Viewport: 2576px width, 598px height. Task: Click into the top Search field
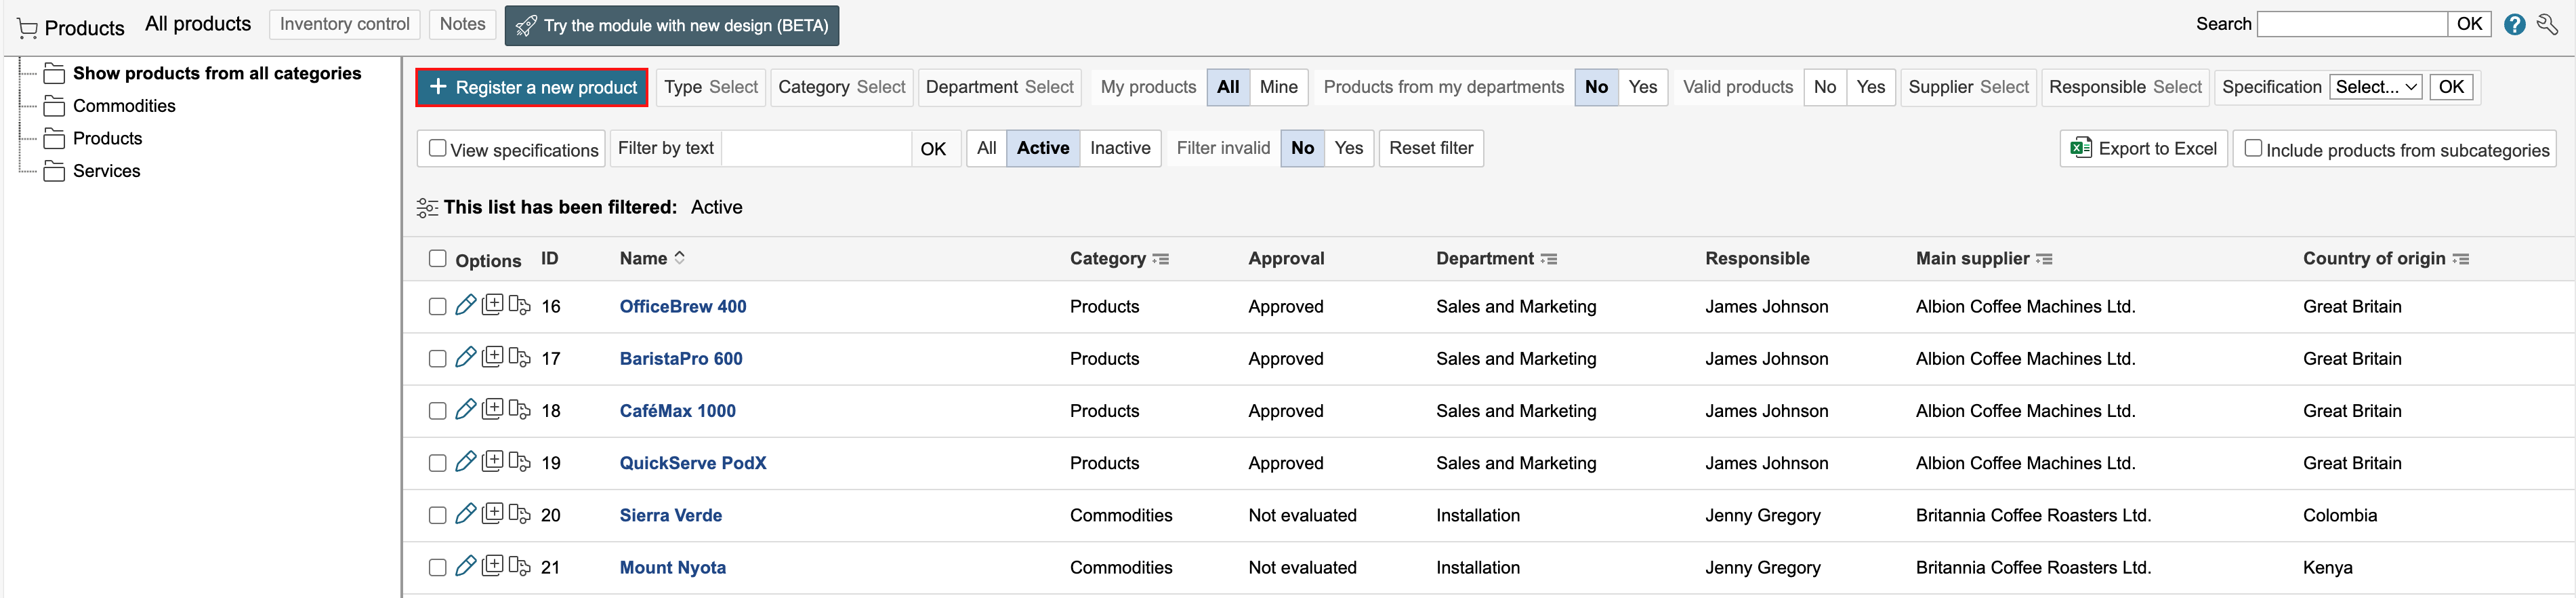pos(2352,24)
